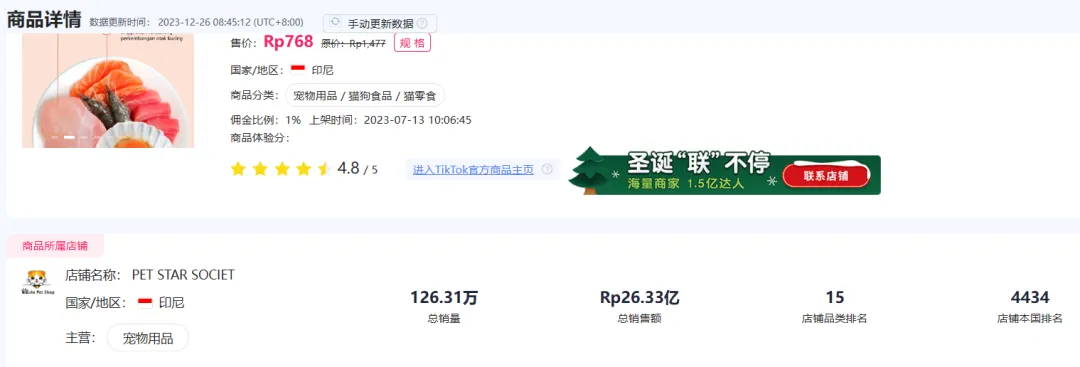Viewport: 1080px width, 367px height.
Task: Select the product category tag chip
Action: click(364, 95)
